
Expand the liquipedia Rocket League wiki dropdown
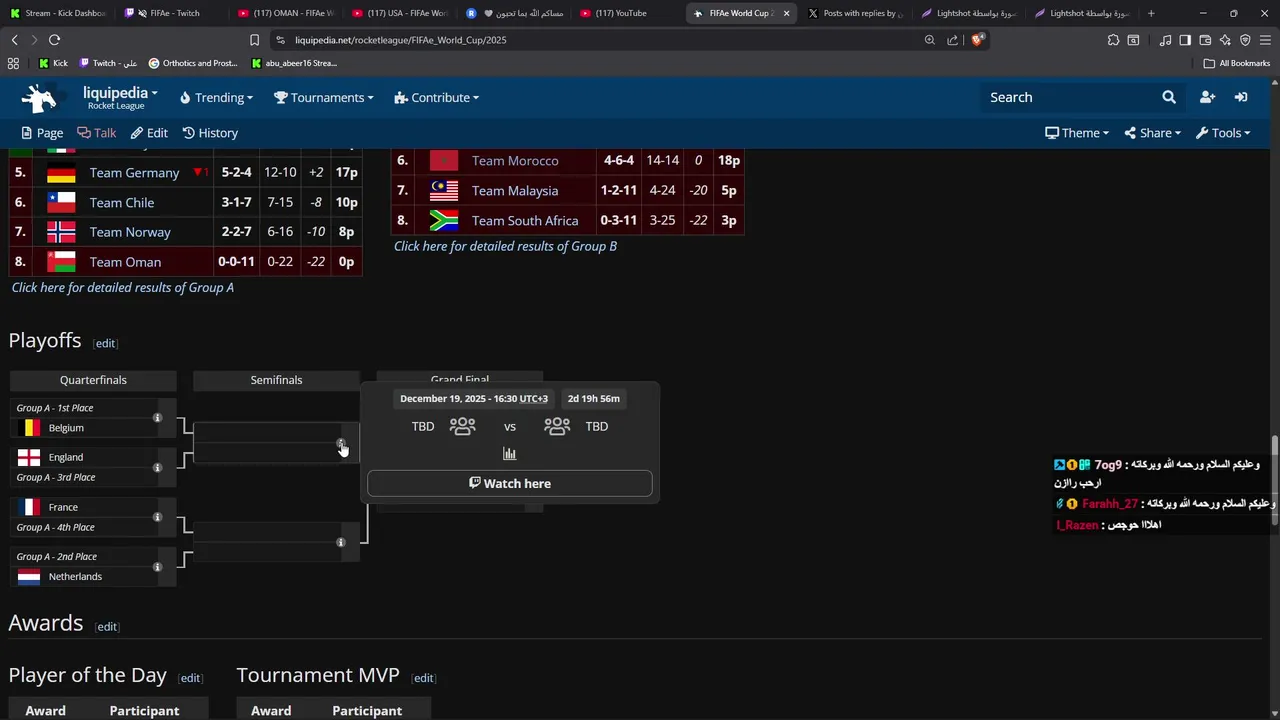tap(120, 98)
